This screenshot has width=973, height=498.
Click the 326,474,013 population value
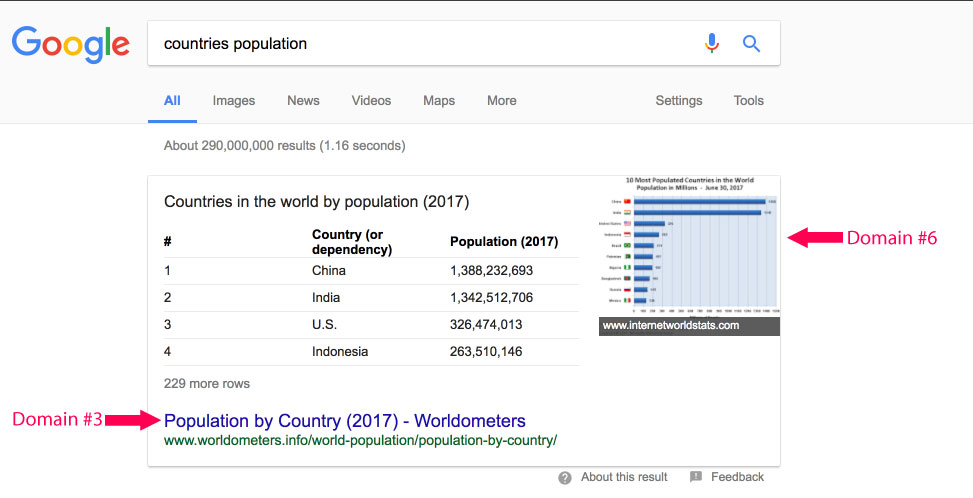click(486, 324)
